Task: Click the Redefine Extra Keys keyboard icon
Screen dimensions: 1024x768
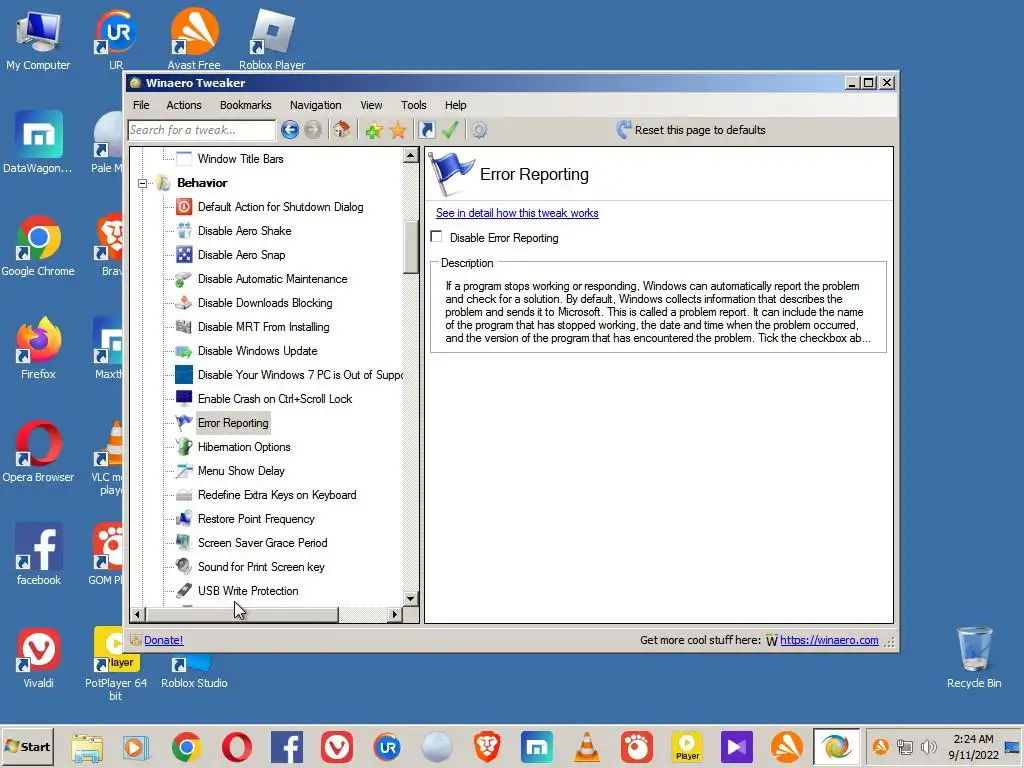Action: pyautogui.click(x=184, y=495)
